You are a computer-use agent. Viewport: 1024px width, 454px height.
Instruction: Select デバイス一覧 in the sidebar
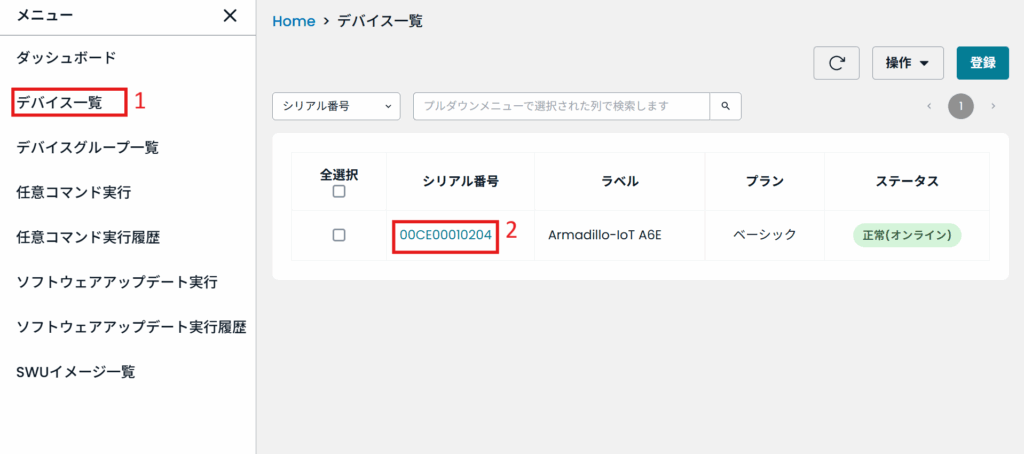click(x=59, y=102)
